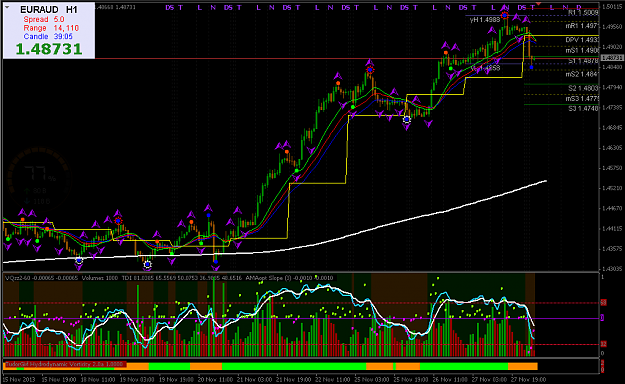
Task: Click the Candle 39:05 countdown
Action: pyautogui.click(x=48, y=36)
